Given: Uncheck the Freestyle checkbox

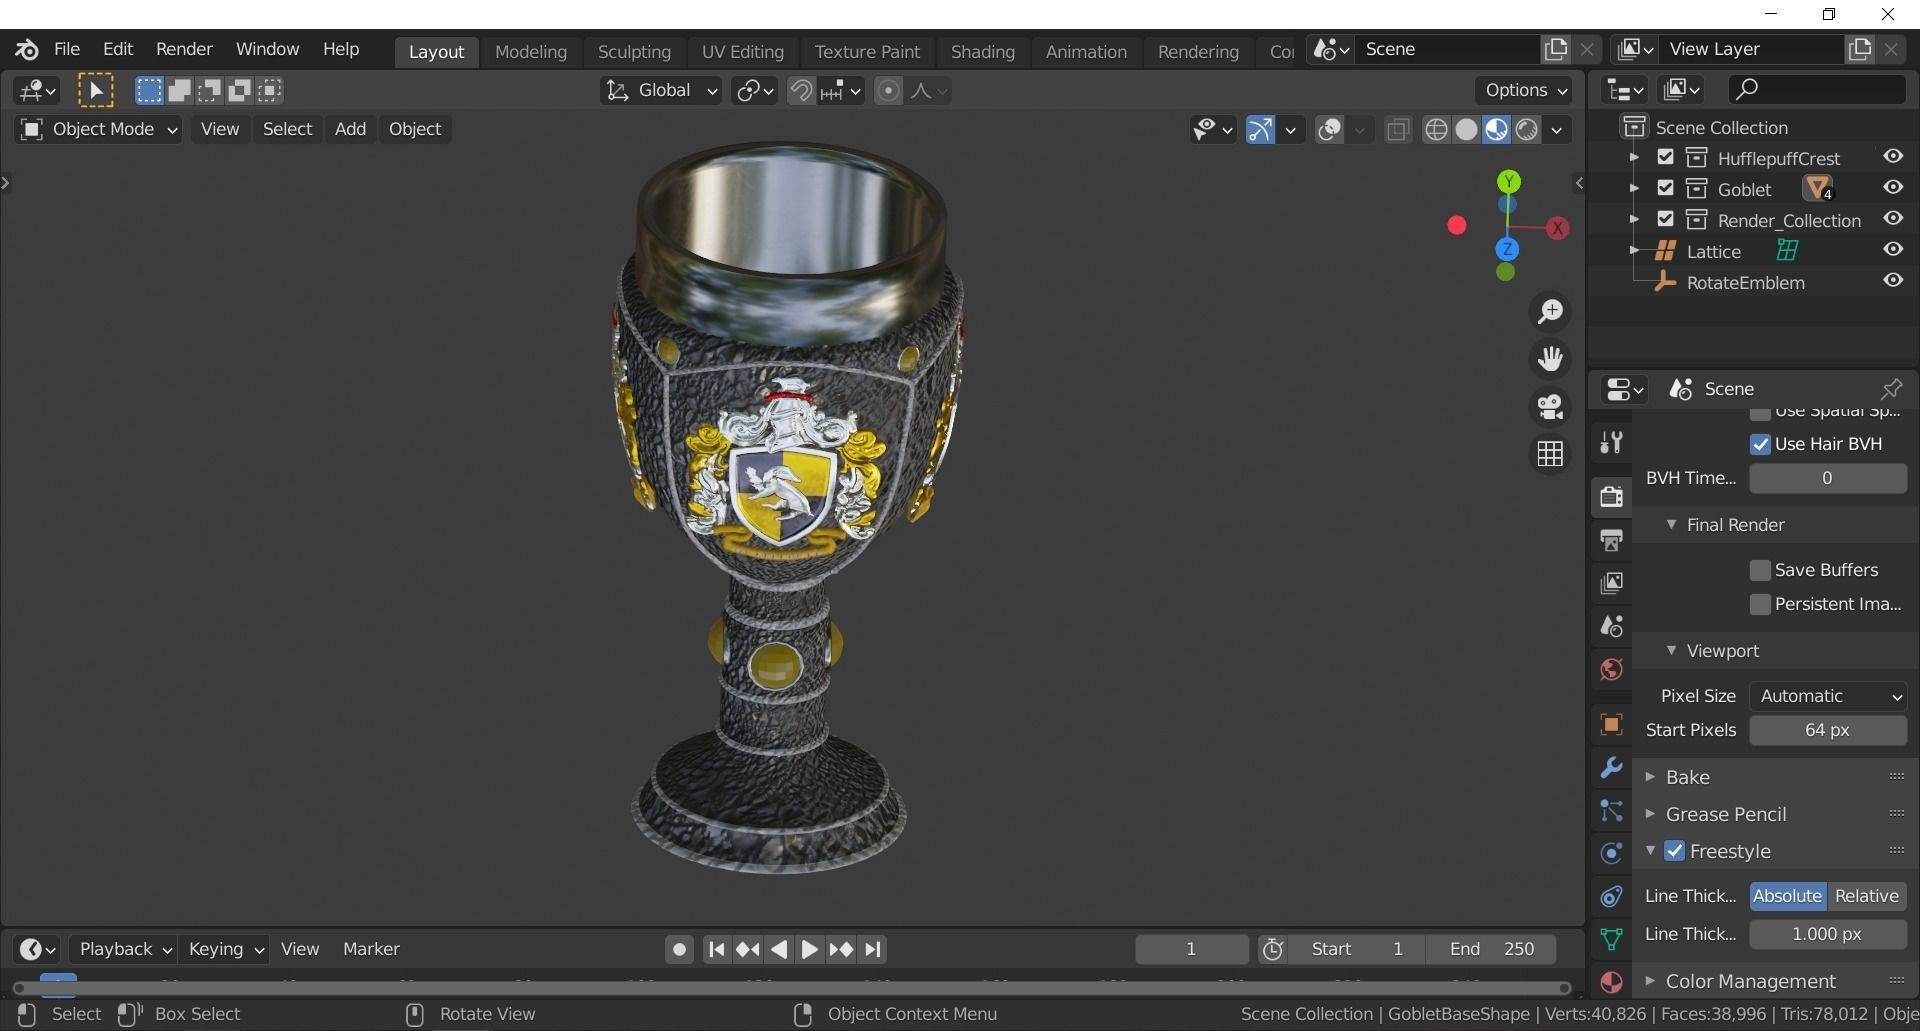Looking at the screenshot, I should (1675, 851).
